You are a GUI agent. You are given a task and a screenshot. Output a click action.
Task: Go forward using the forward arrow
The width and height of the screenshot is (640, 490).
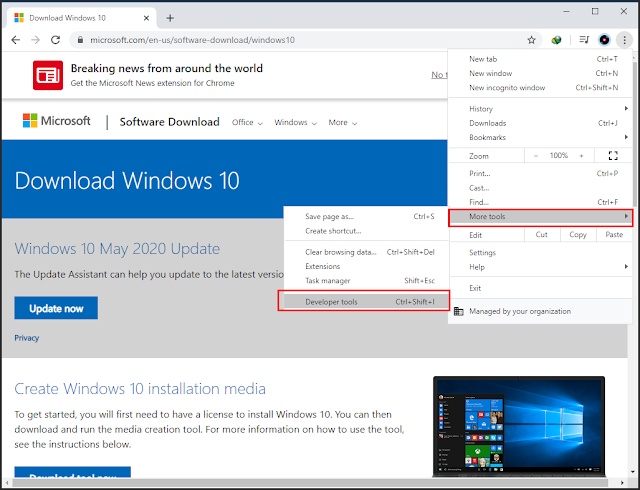tap(36, 40)
